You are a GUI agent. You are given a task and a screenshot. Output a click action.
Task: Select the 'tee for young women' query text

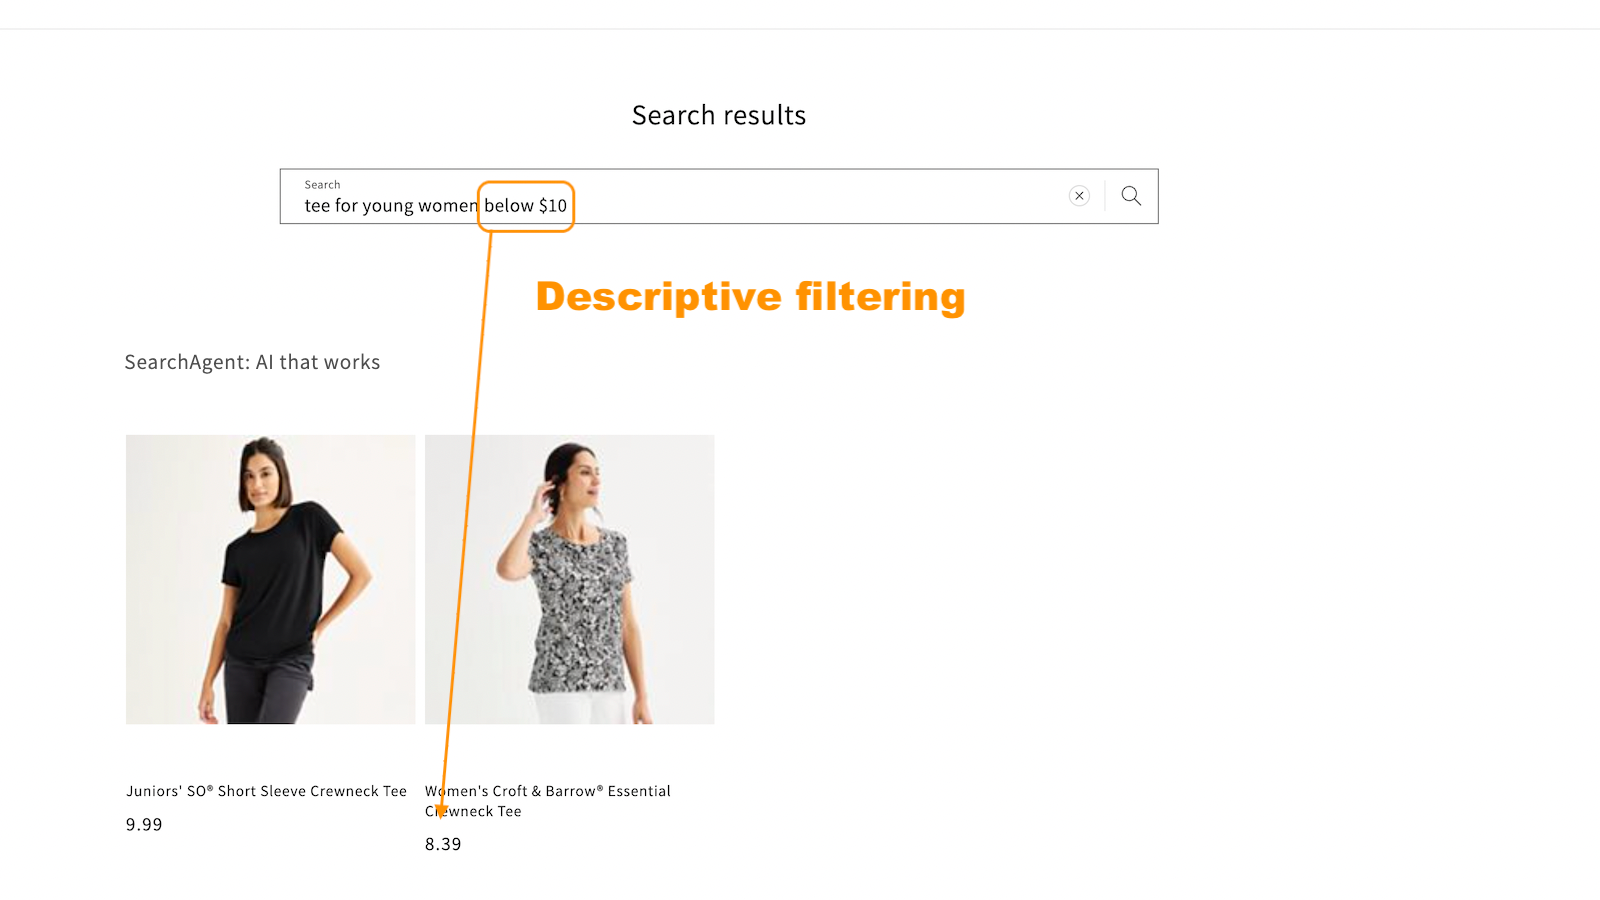(x=390, y=205)
